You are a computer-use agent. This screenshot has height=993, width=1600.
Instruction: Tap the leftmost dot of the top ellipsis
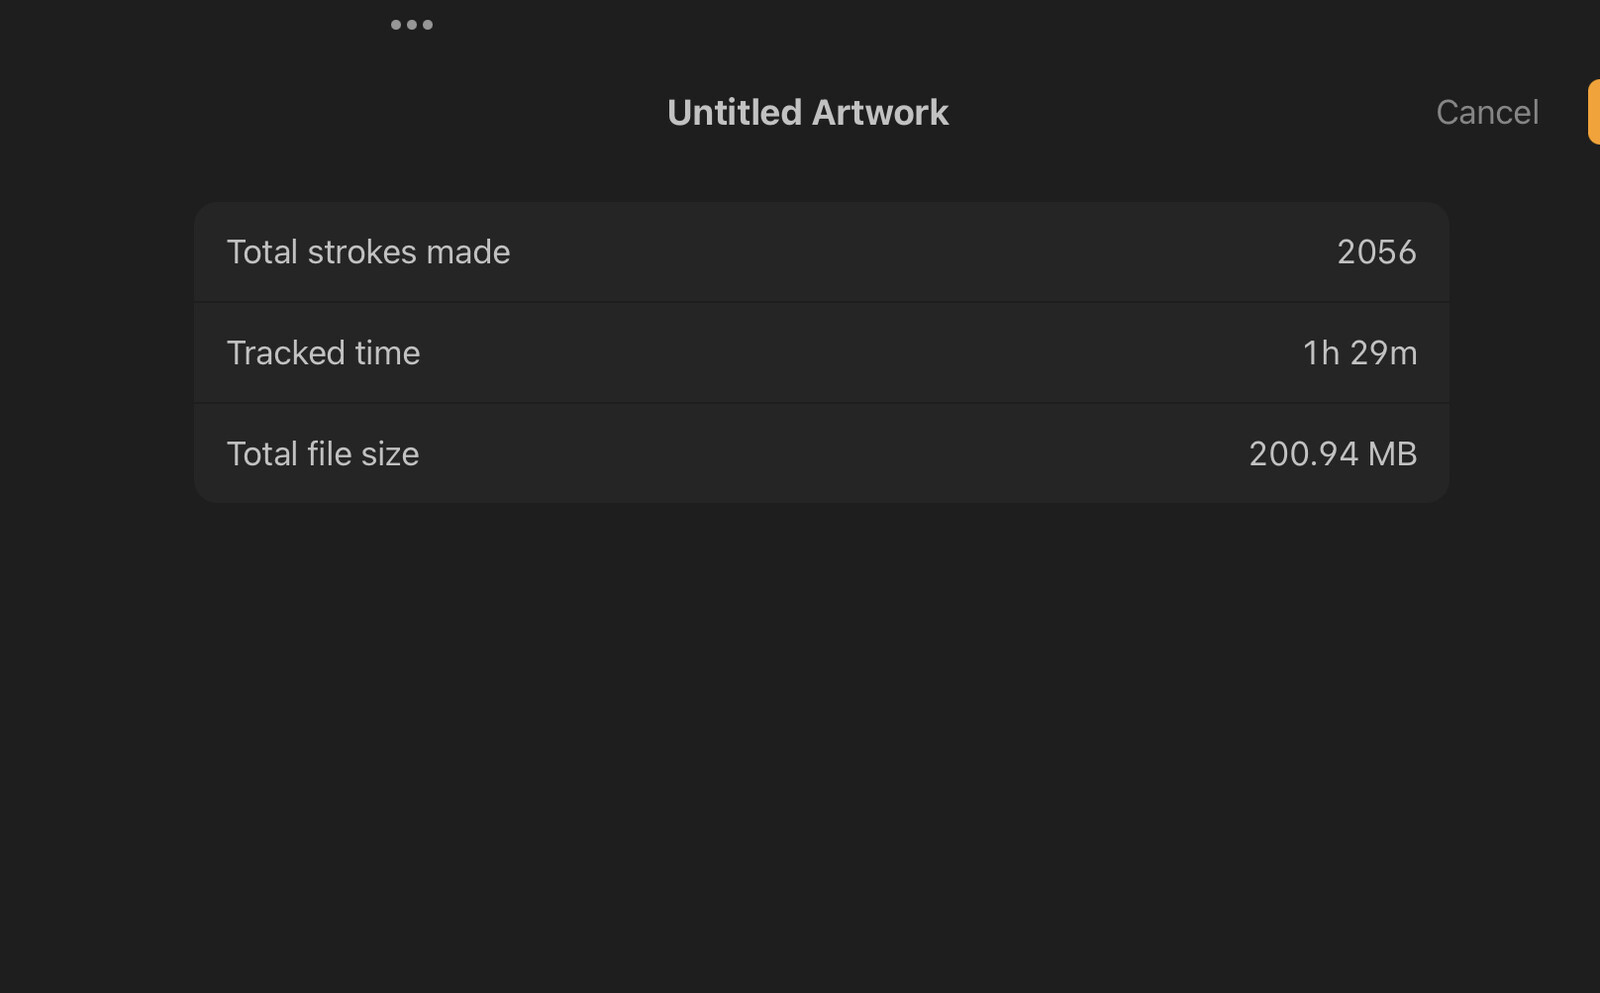pos(396,25)
